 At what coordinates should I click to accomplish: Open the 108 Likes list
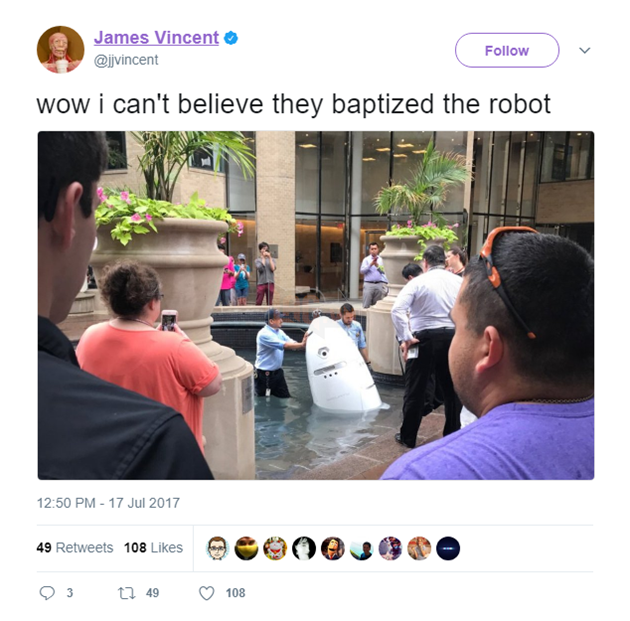(153, 547)
